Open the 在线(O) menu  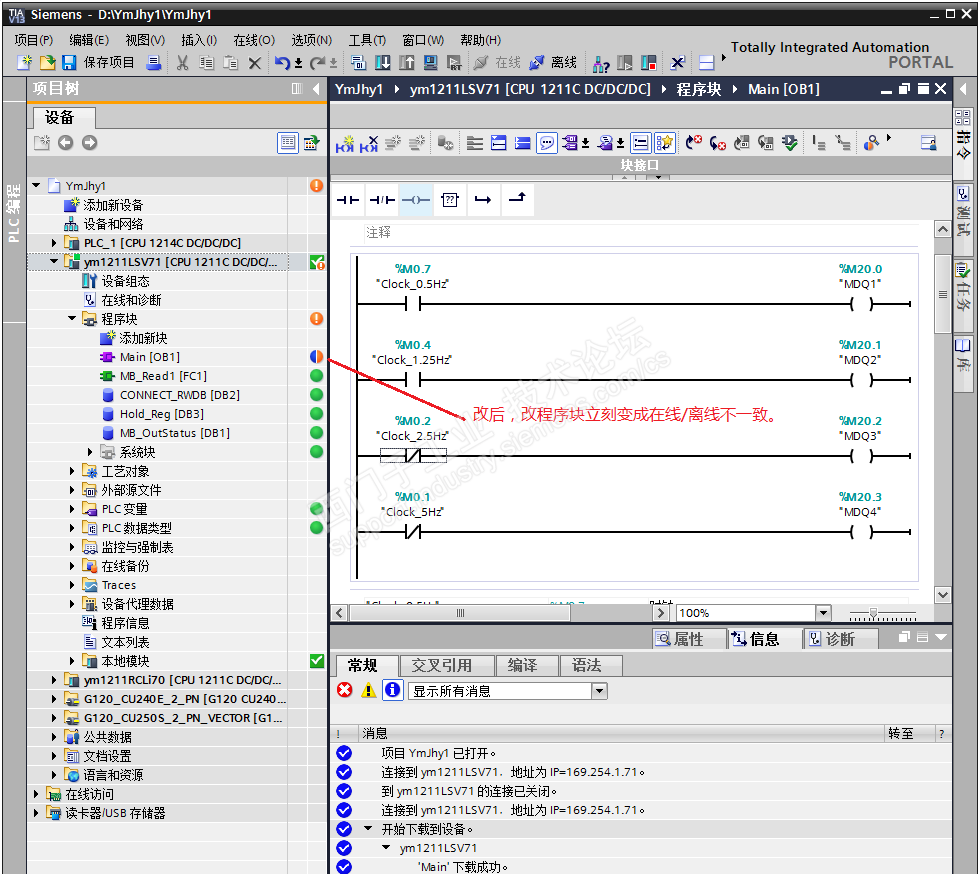254,40
